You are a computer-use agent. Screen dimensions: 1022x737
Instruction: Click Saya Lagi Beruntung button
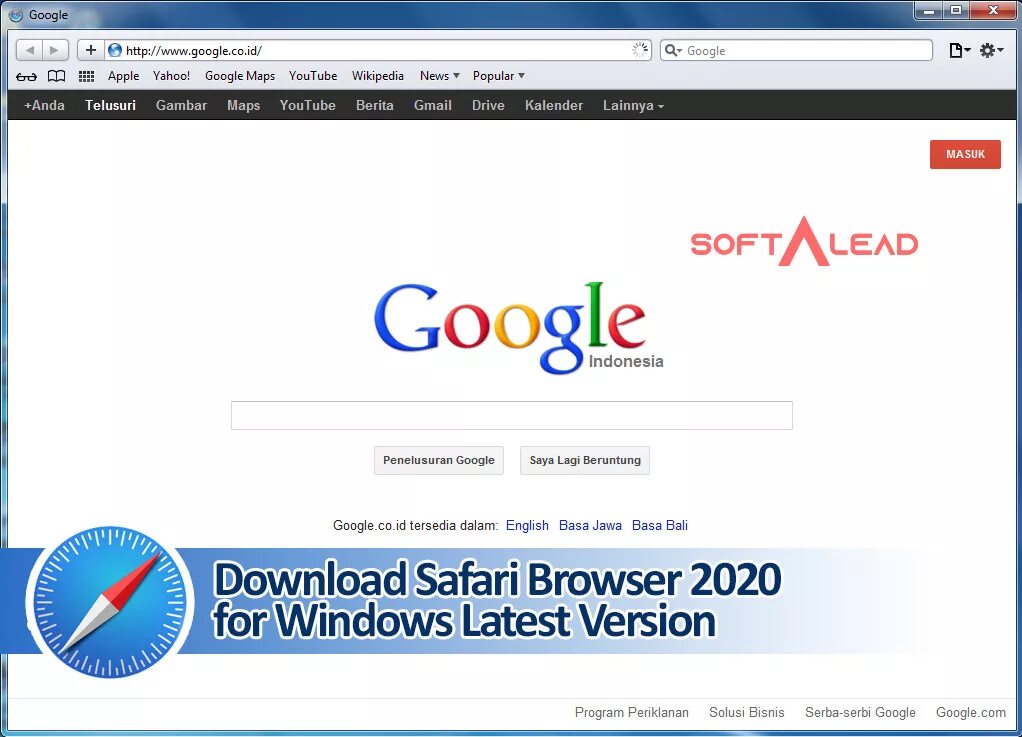(x=585, y=460)
